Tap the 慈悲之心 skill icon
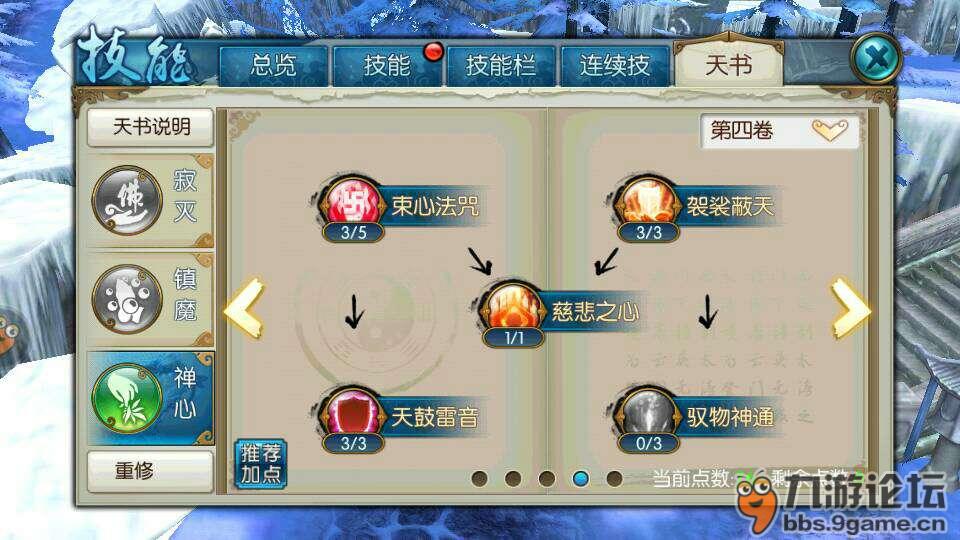This screenshot has width=960, height=540. [512, 309]
